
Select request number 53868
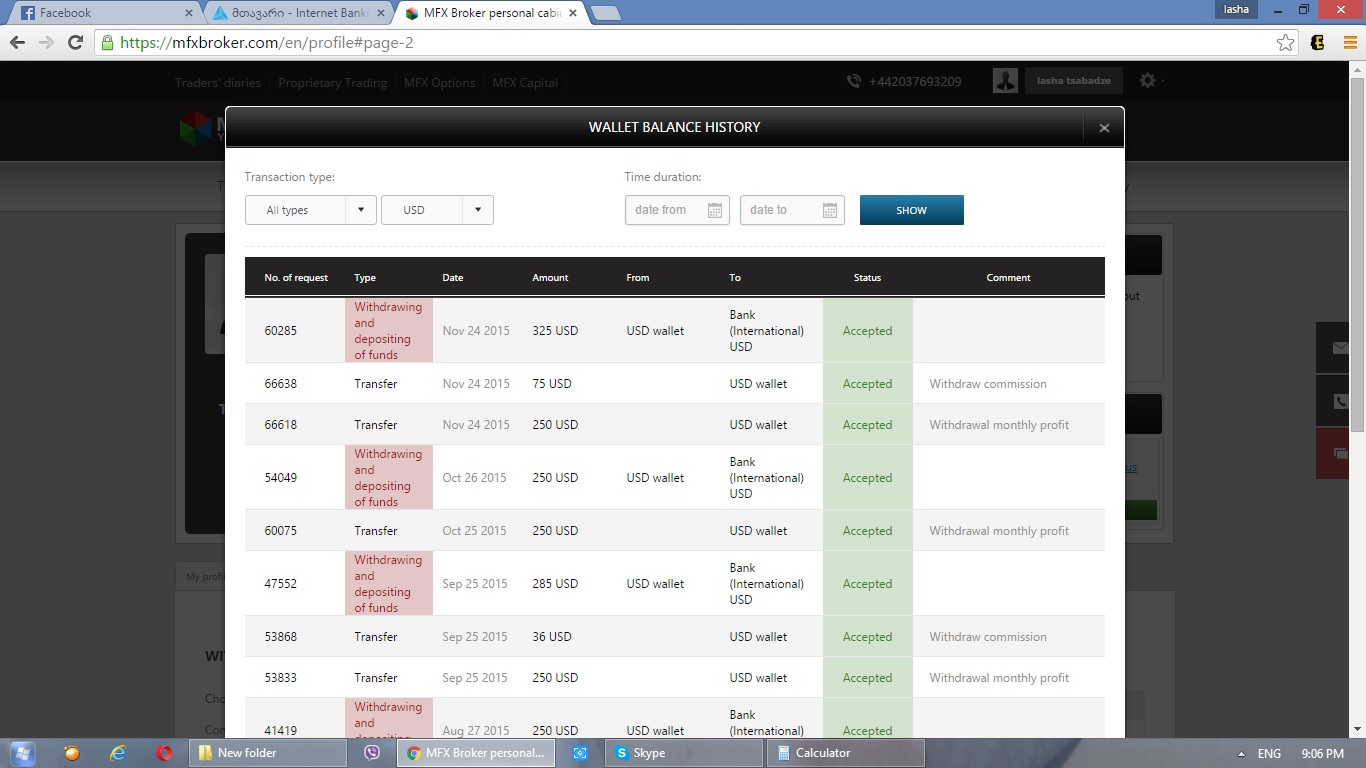(281, 637)
